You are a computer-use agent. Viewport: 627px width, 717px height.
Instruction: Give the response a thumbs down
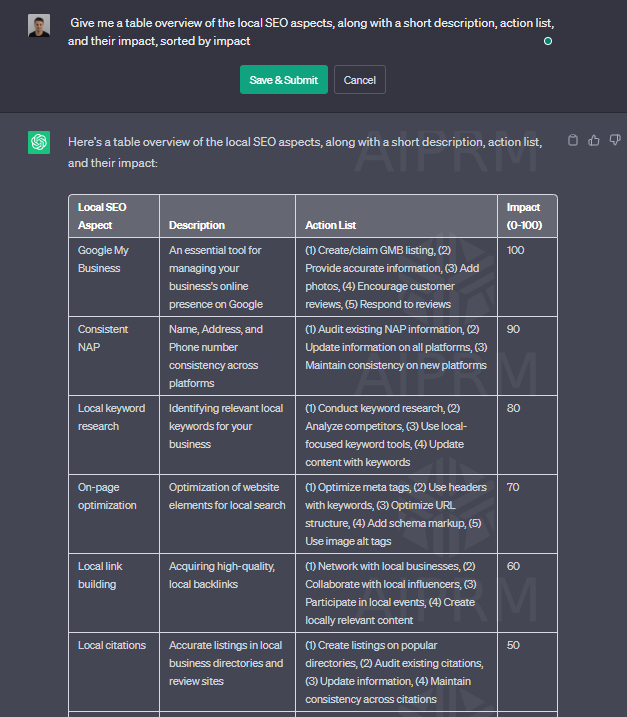615,141
